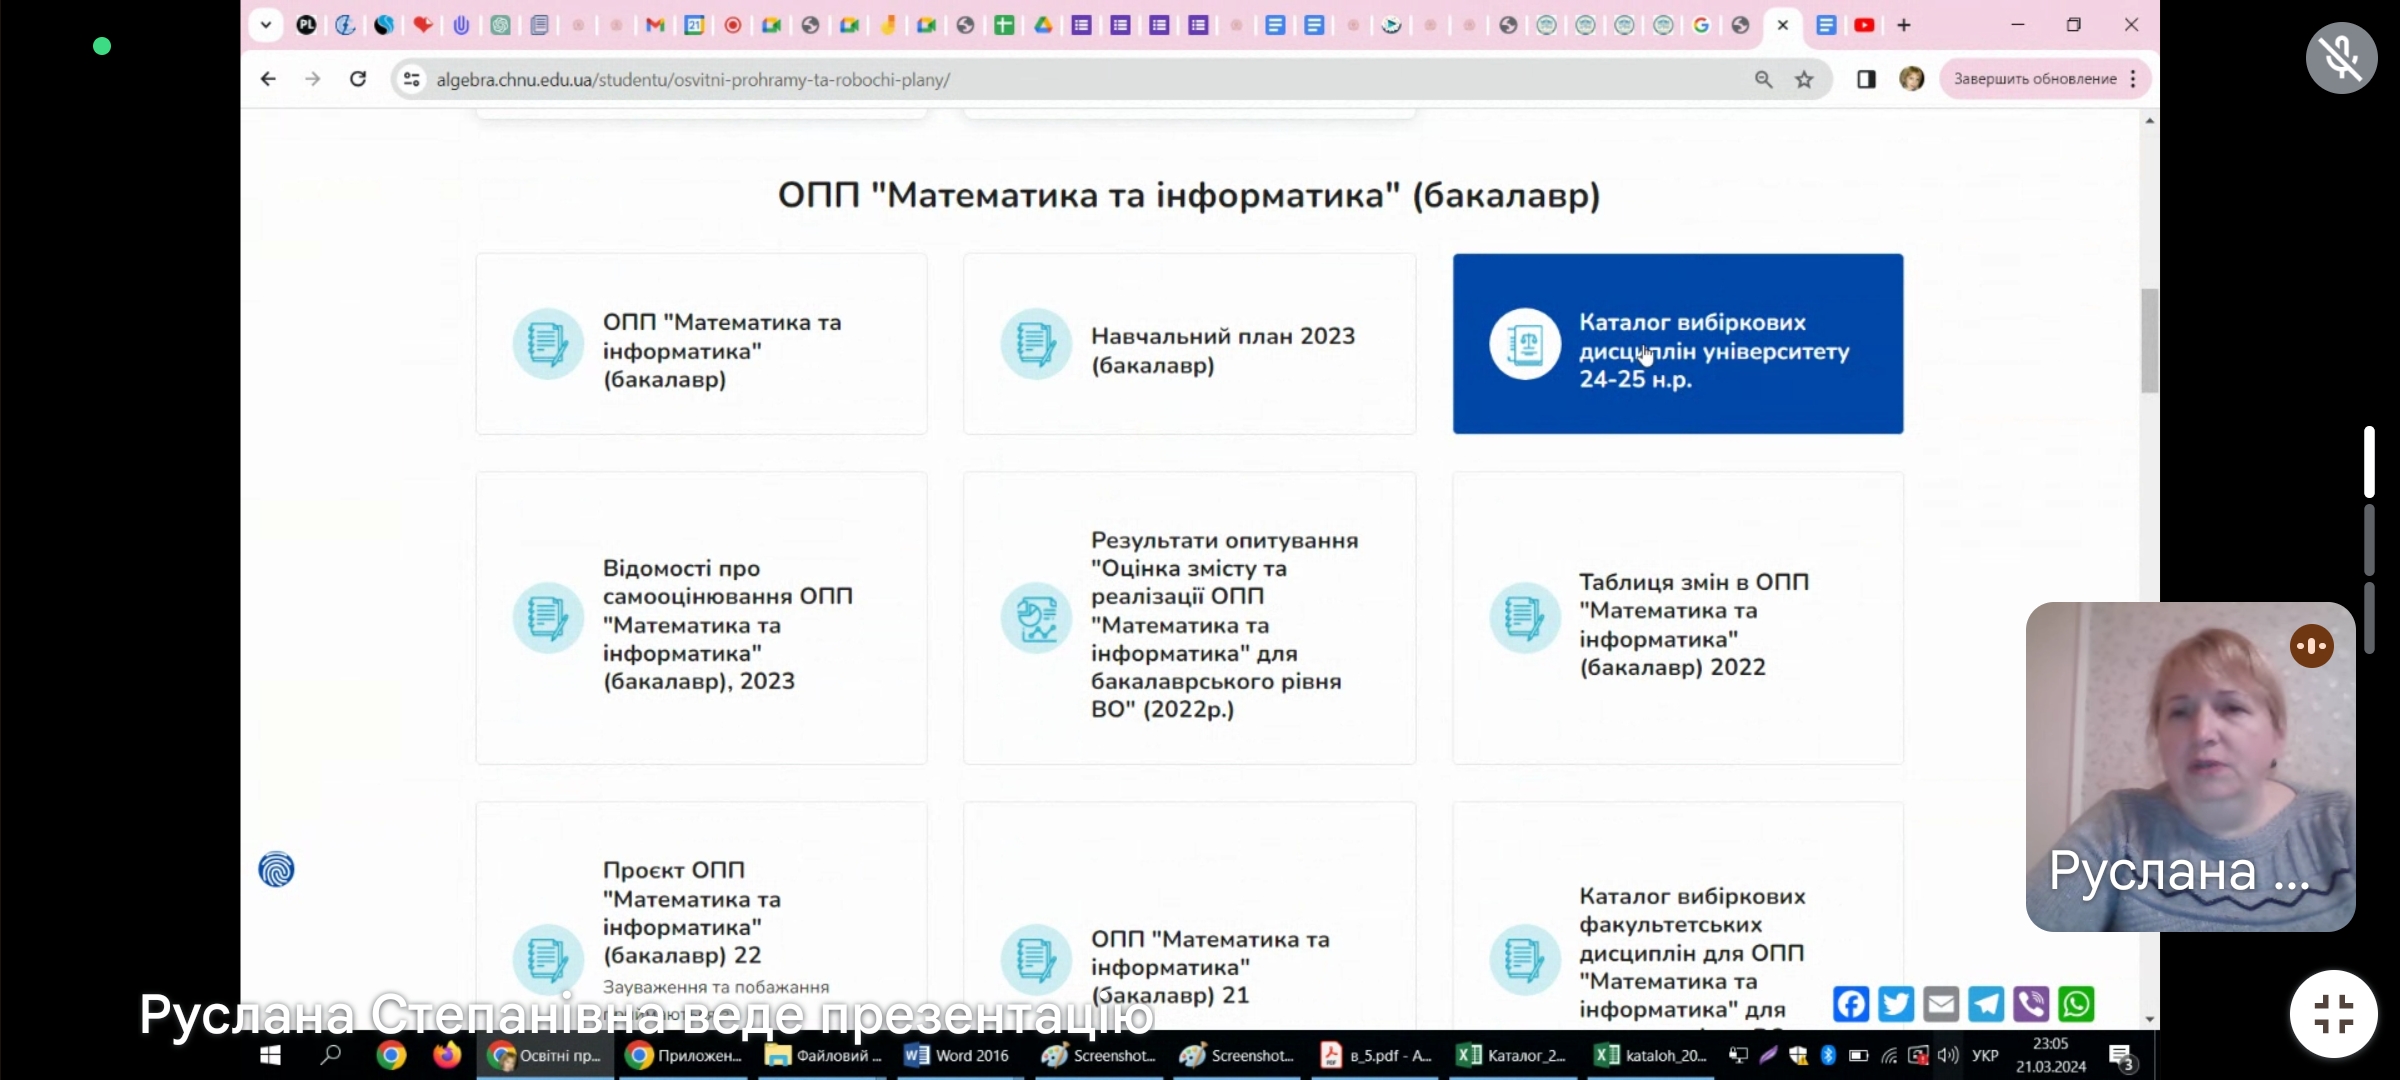Screen dimensions: 2400x1080
Task: Close the active browser tab
Action: (x=1782, y=25)
